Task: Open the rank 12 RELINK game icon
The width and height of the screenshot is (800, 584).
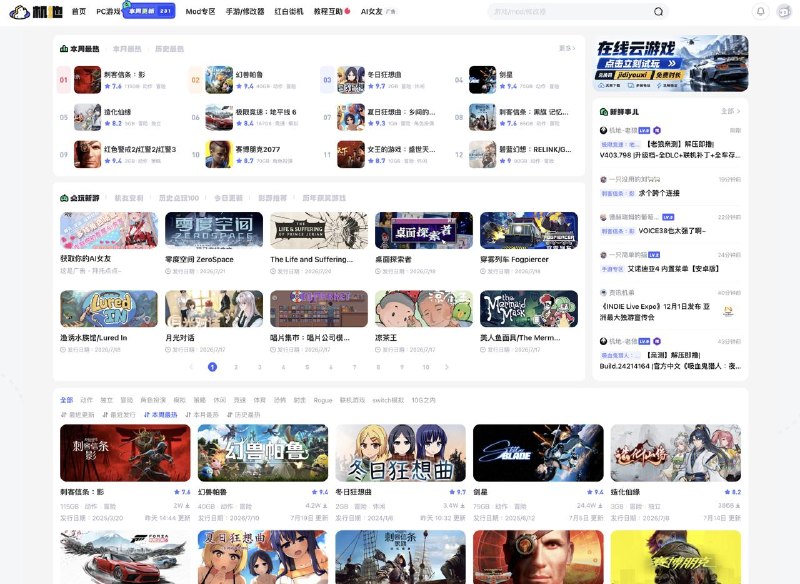Action: [x=482, y=154]
